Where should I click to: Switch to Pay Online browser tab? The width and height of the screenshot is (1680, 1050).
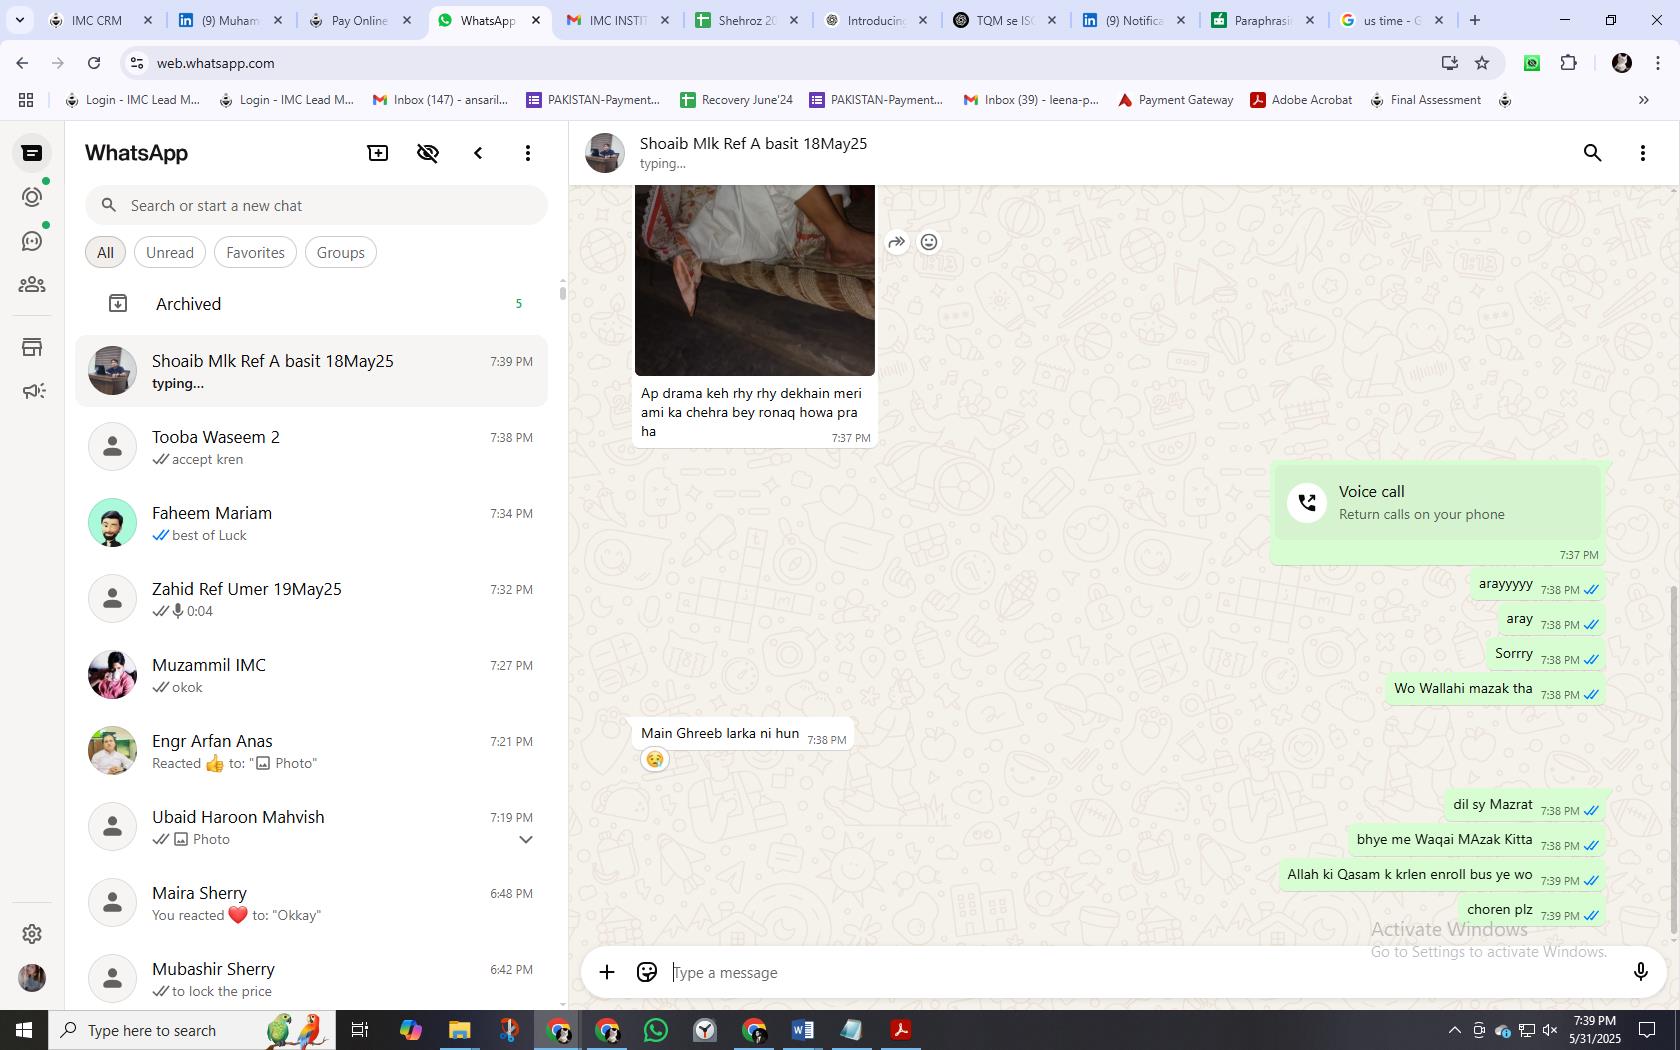click(359, 20)
